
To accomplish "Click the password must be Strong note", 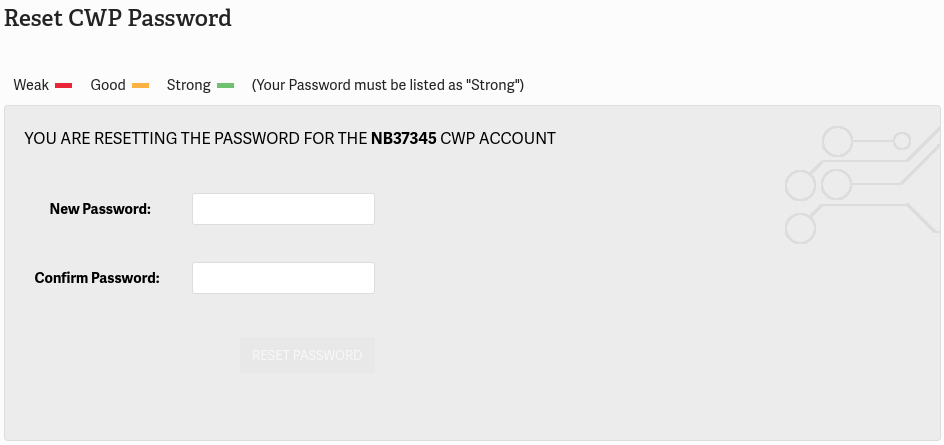I will click(388, 85).
